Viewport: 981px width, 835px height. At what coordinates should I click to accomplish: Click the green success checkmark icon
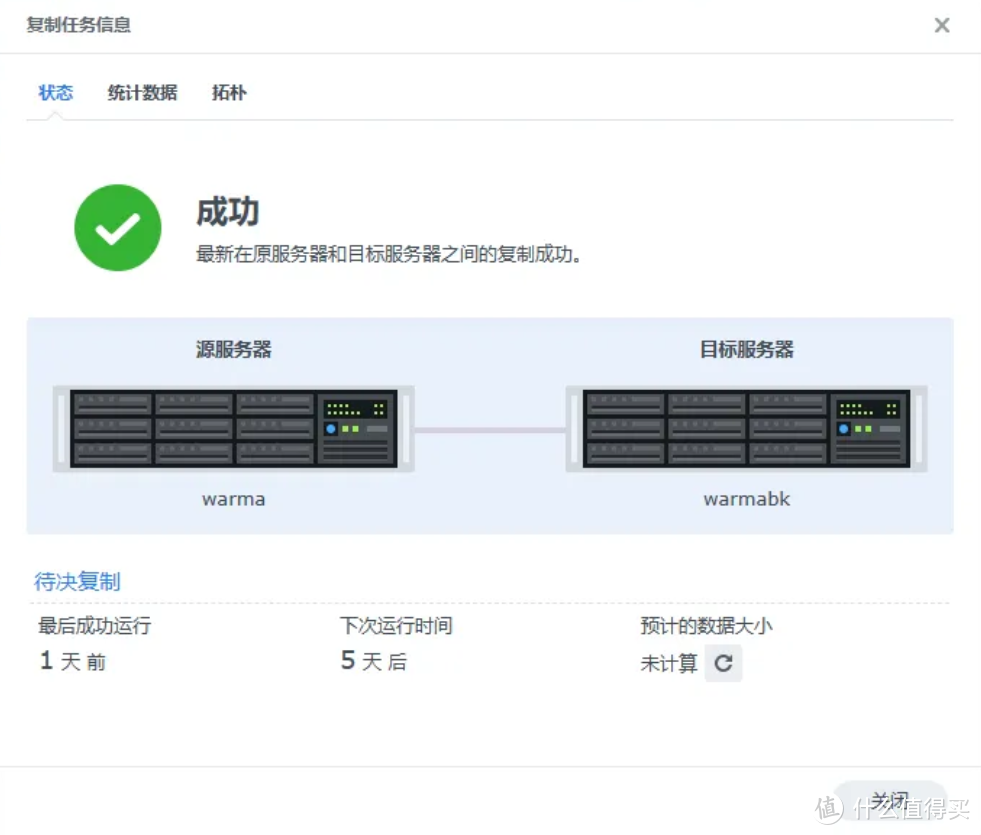pyautogui.click(x=117, y=227)
